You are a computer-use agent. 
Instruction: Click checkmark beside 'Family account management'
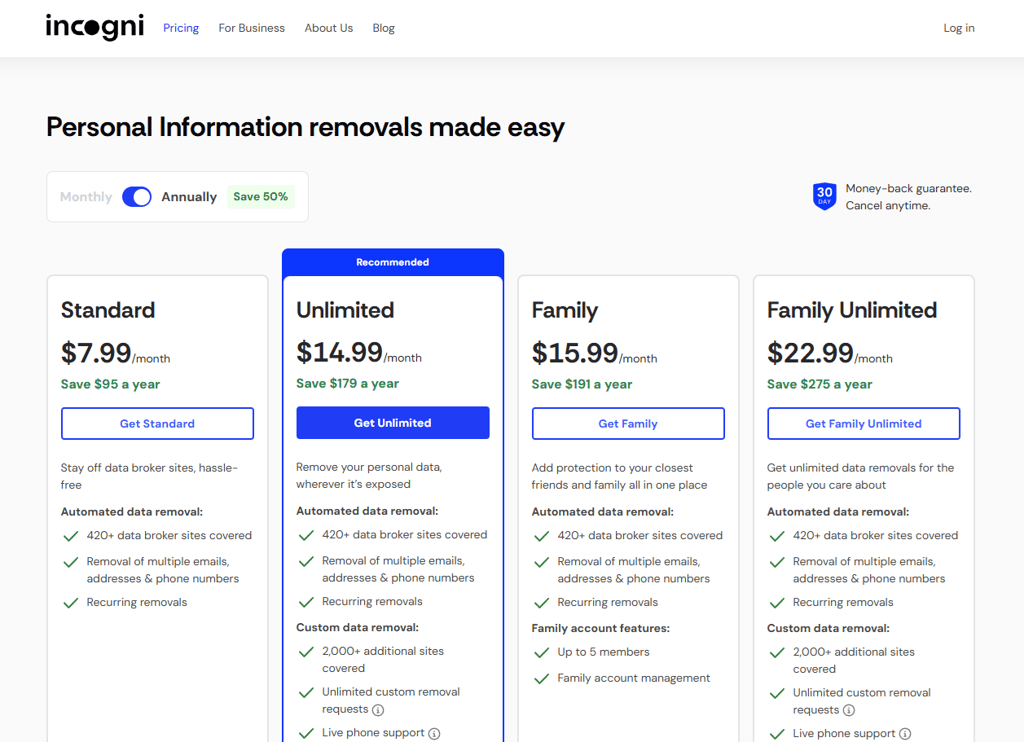point(541,679)
